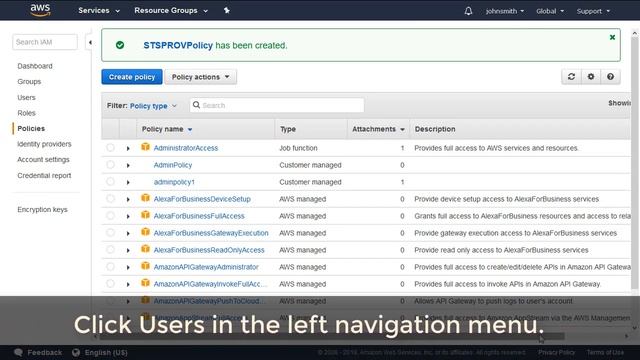Open the Support menu
640x360 pixels.
click(x=593, y=11)
